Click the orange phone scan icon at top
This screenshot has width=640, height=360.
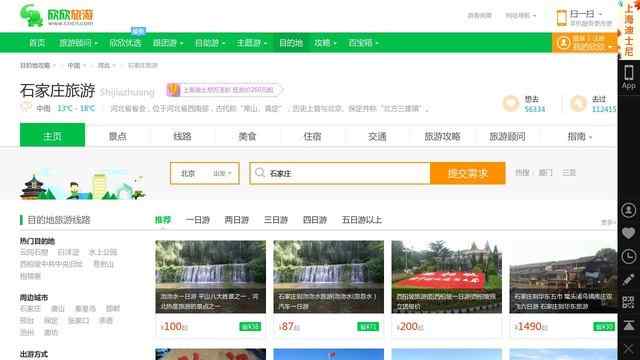click(562, 18)
